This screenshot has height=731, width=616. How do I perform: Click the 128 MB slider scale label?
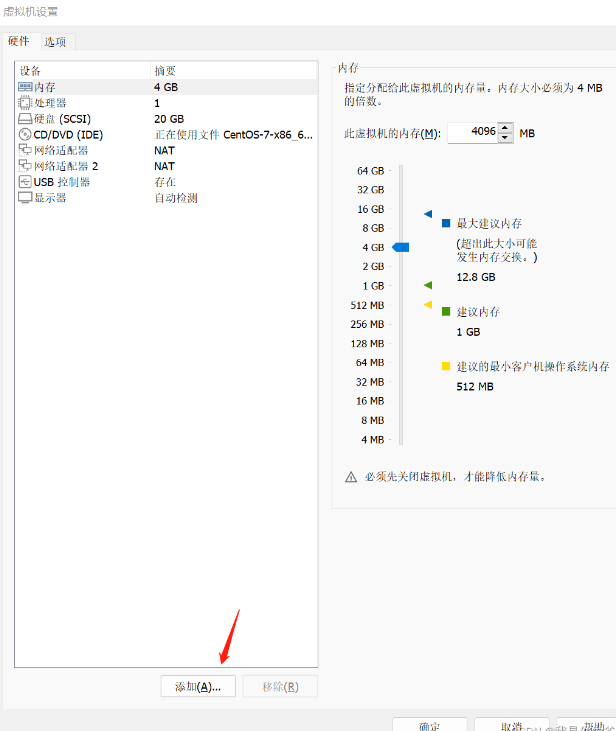click(367, 343)
